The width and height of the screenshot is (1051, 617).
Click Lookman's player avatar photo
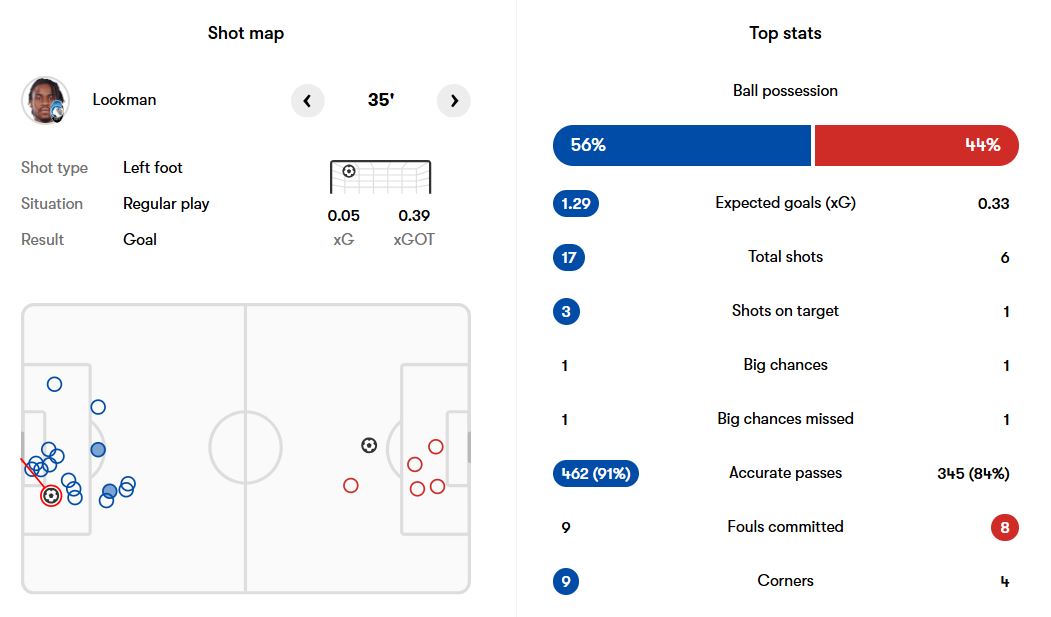click(x=45, y=100)
